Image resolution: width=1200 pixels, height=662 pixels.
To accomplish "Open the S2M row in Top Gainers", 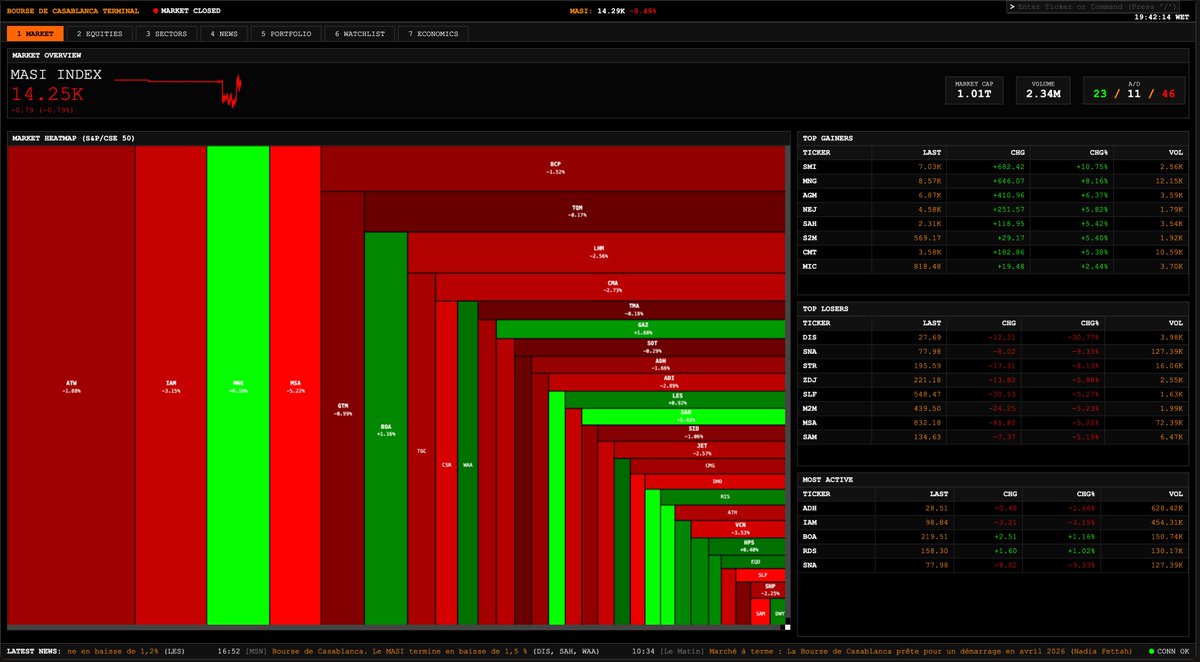I will [x=995, y=238].
